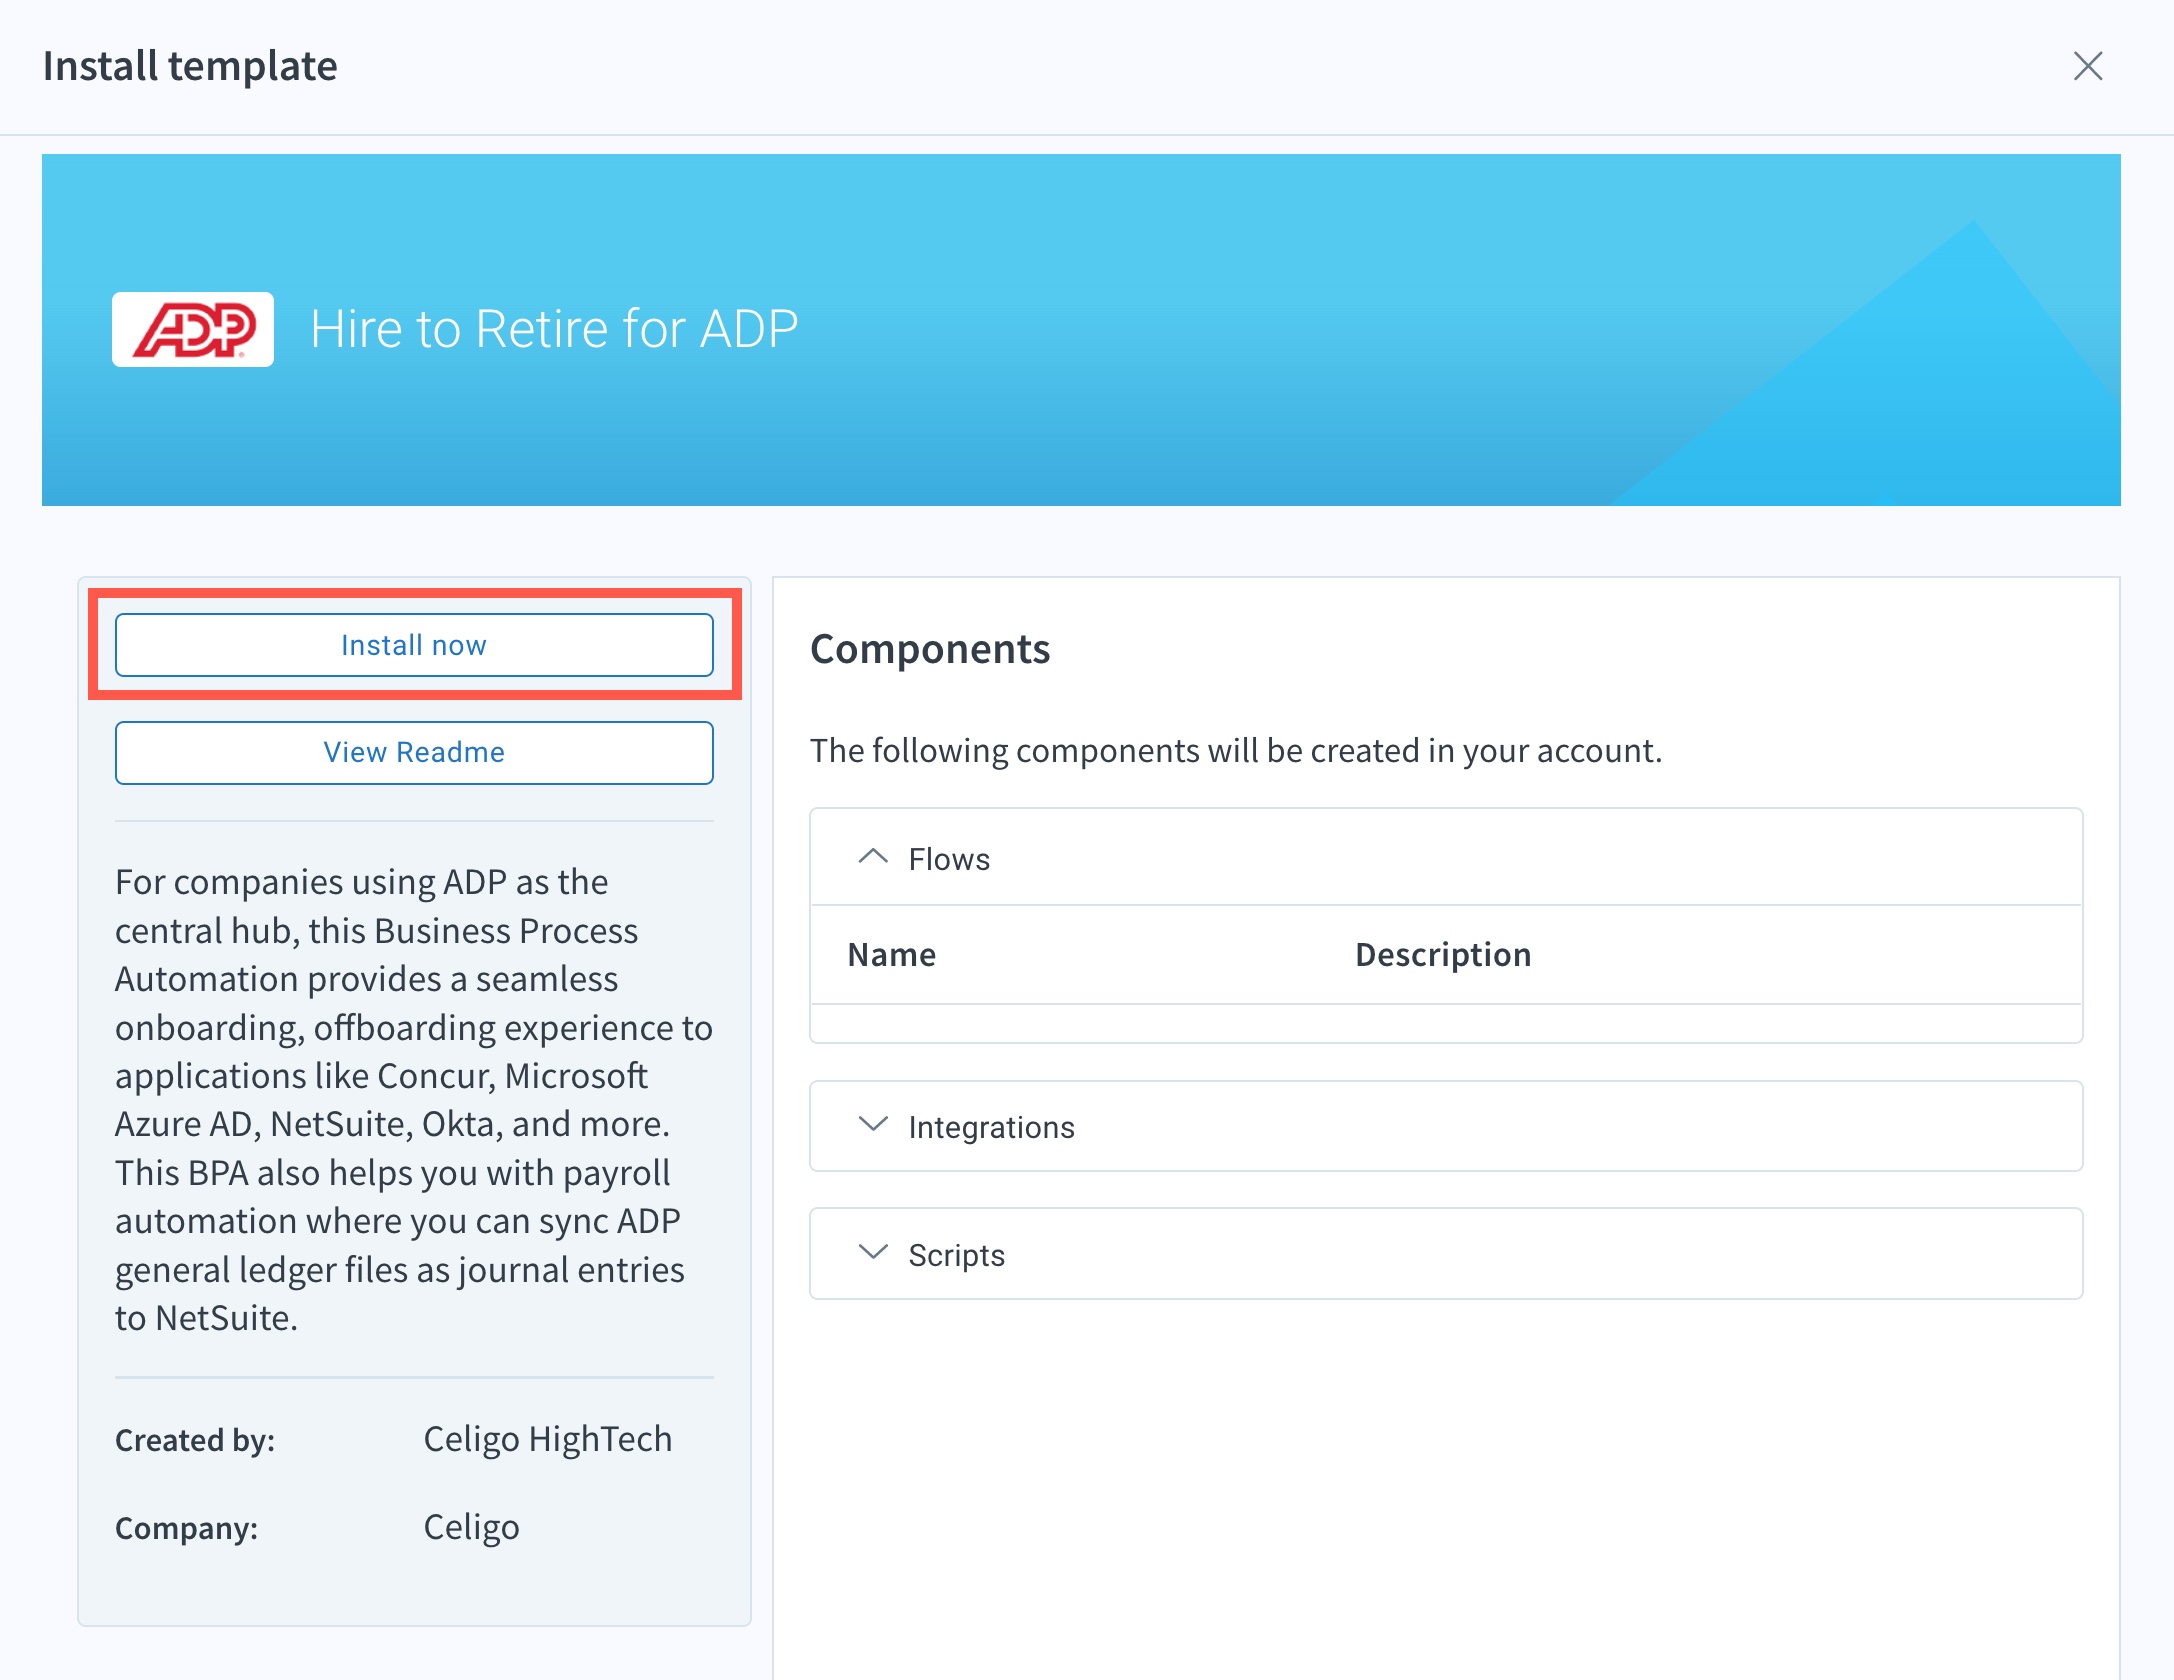Click the ADP logo in the banner
2174x1680 pixels.
point(193,329)
